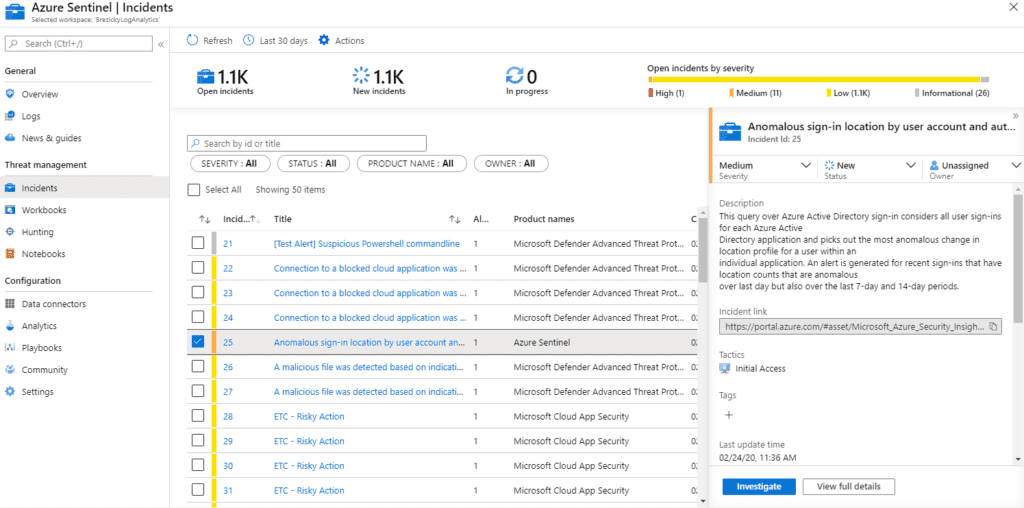Check the box for incident 31

click(198, 490)
